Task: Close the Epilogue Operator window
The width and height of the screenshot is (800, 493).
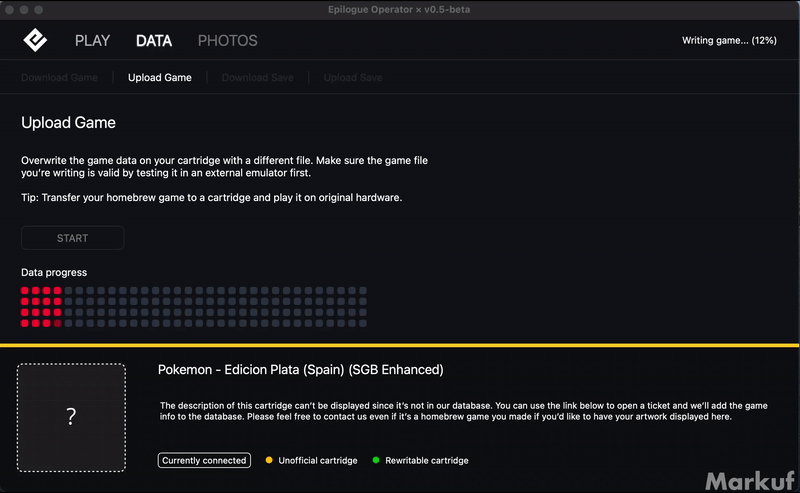Action: coord(9,10)
